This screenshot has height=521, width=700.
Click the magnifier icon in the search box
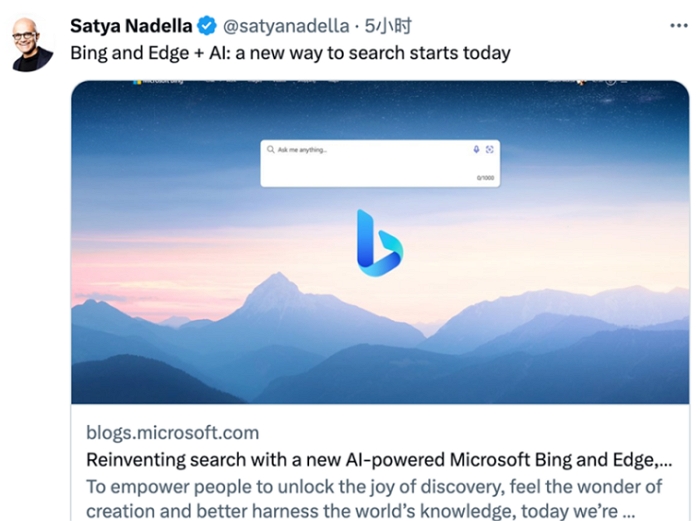(270, 149)
